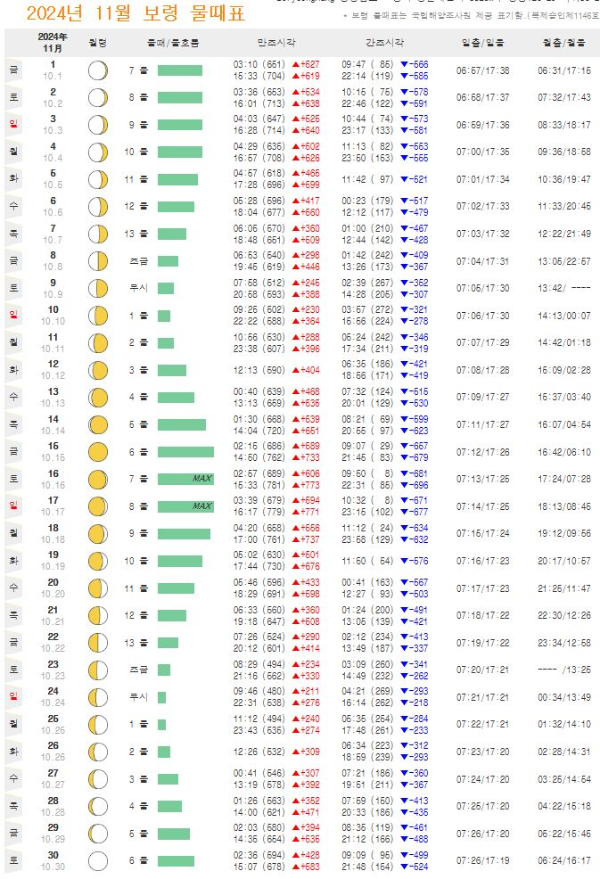Click the sunrise/sunset value '07:12/17:26'

pos(483,452)
